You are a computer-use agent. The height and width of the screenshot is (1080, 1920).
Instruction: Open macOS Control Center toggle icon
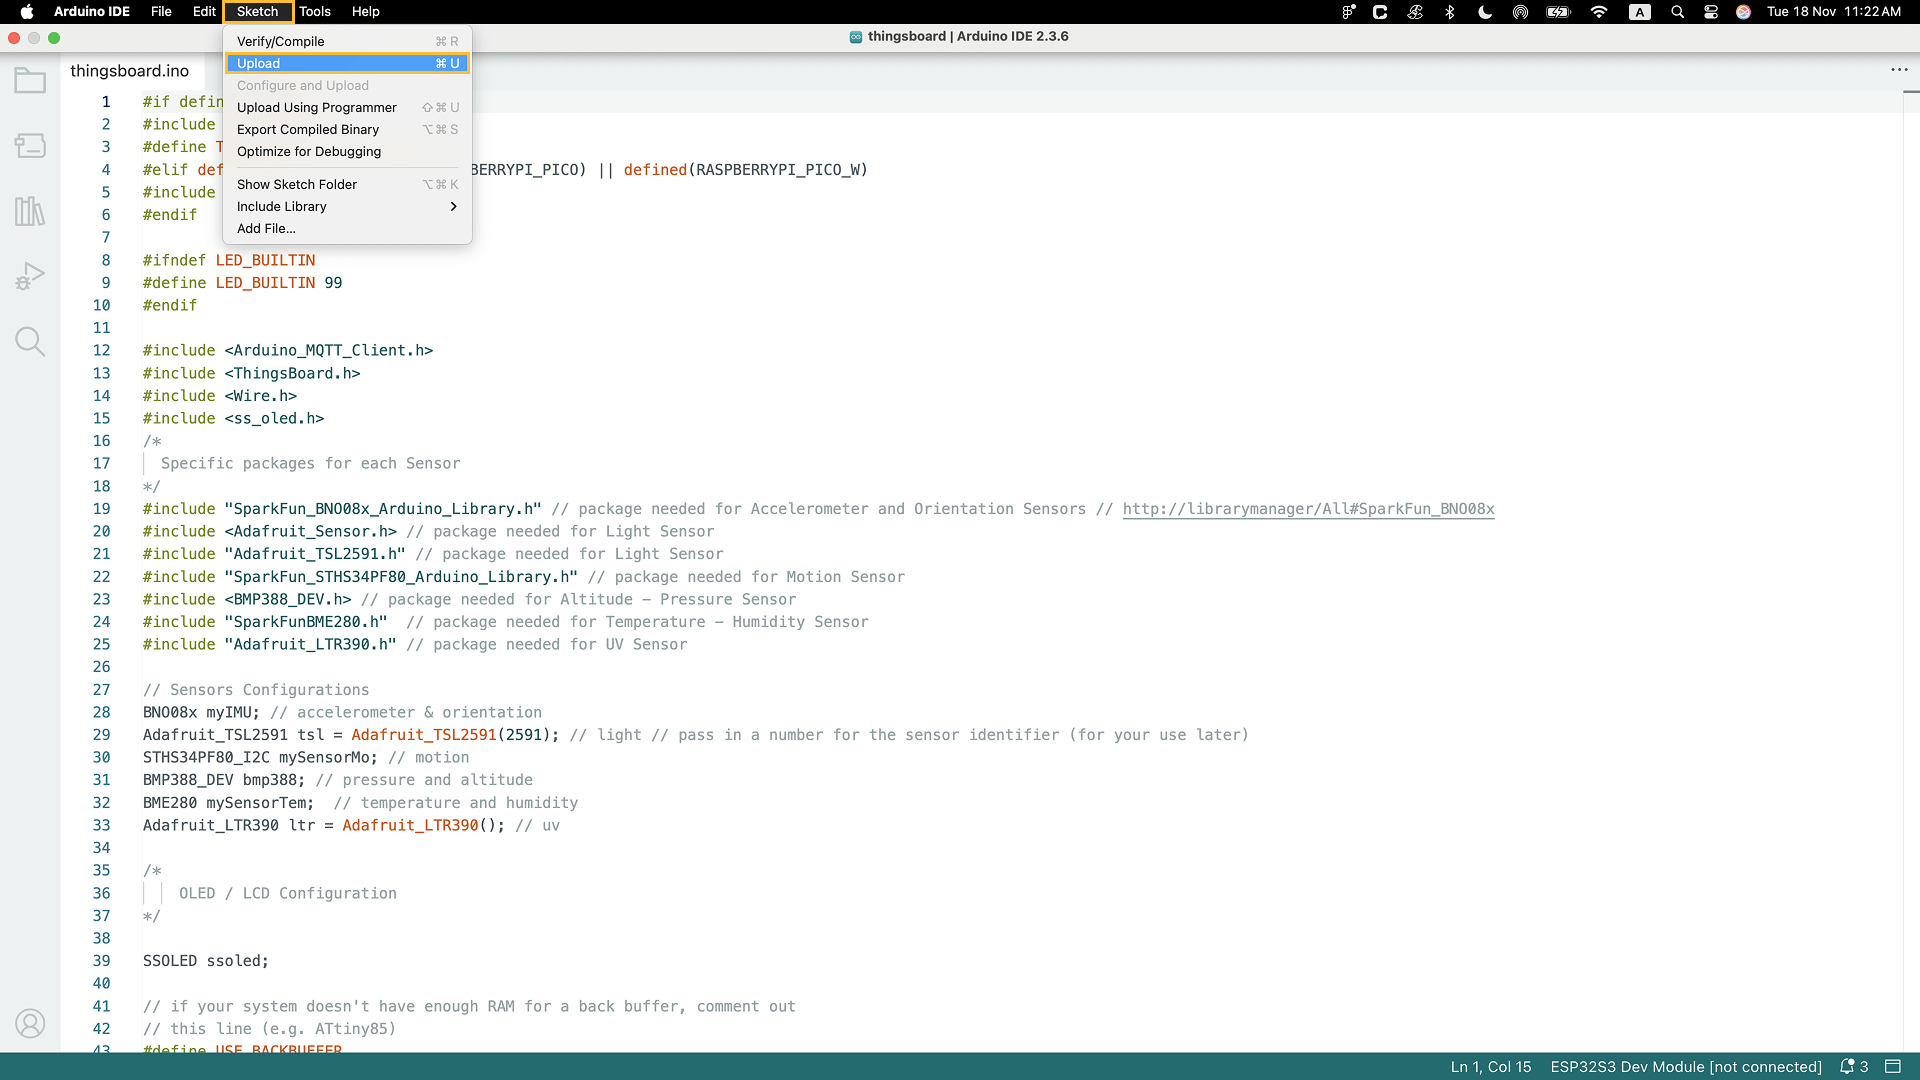(1711, 12)
